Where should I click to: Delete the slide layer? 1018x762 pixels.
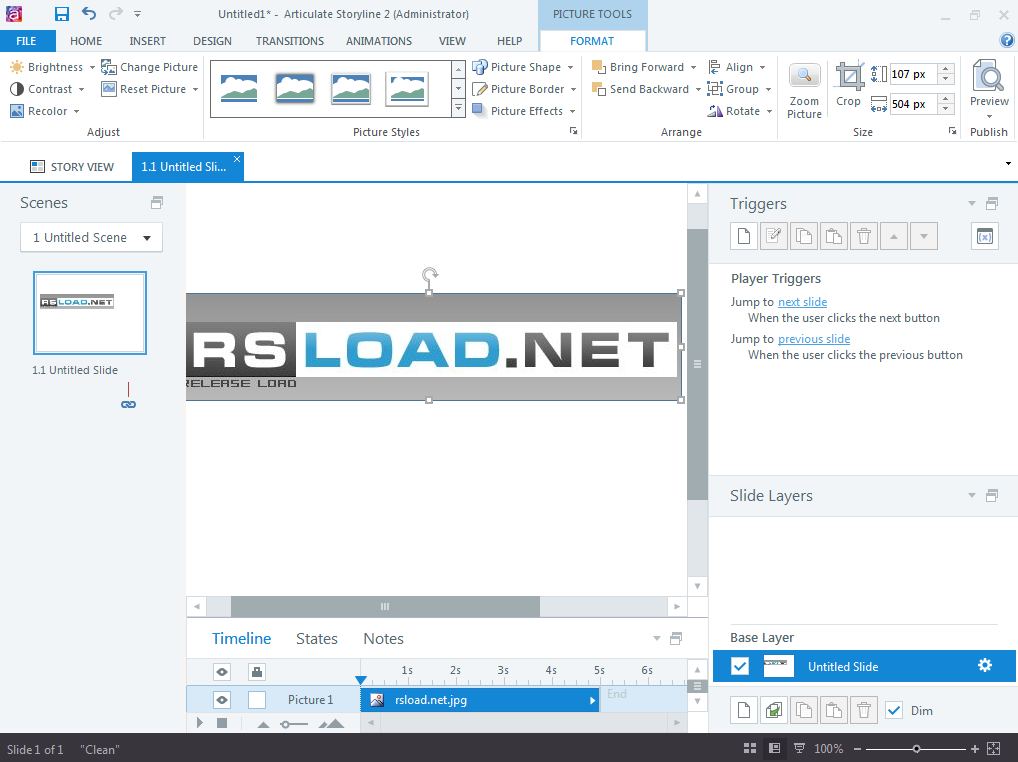click(x=863, y=710)
